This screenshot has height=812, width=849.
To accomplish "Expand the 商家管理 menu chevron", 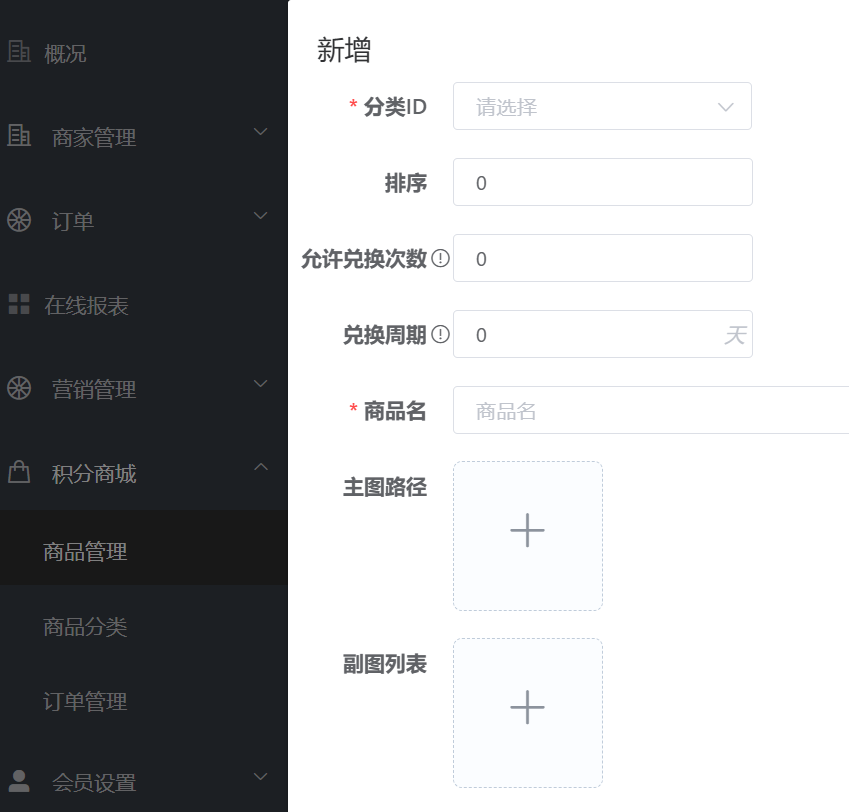I will tap(261, 132).
